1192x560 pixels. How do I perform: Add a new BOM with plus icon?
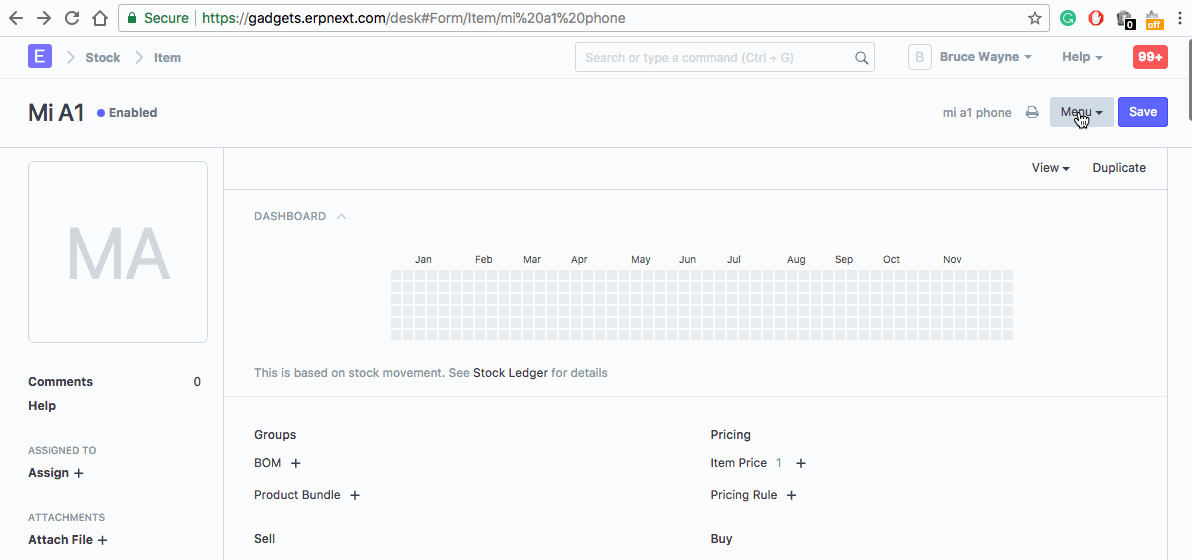coord(296,463)
